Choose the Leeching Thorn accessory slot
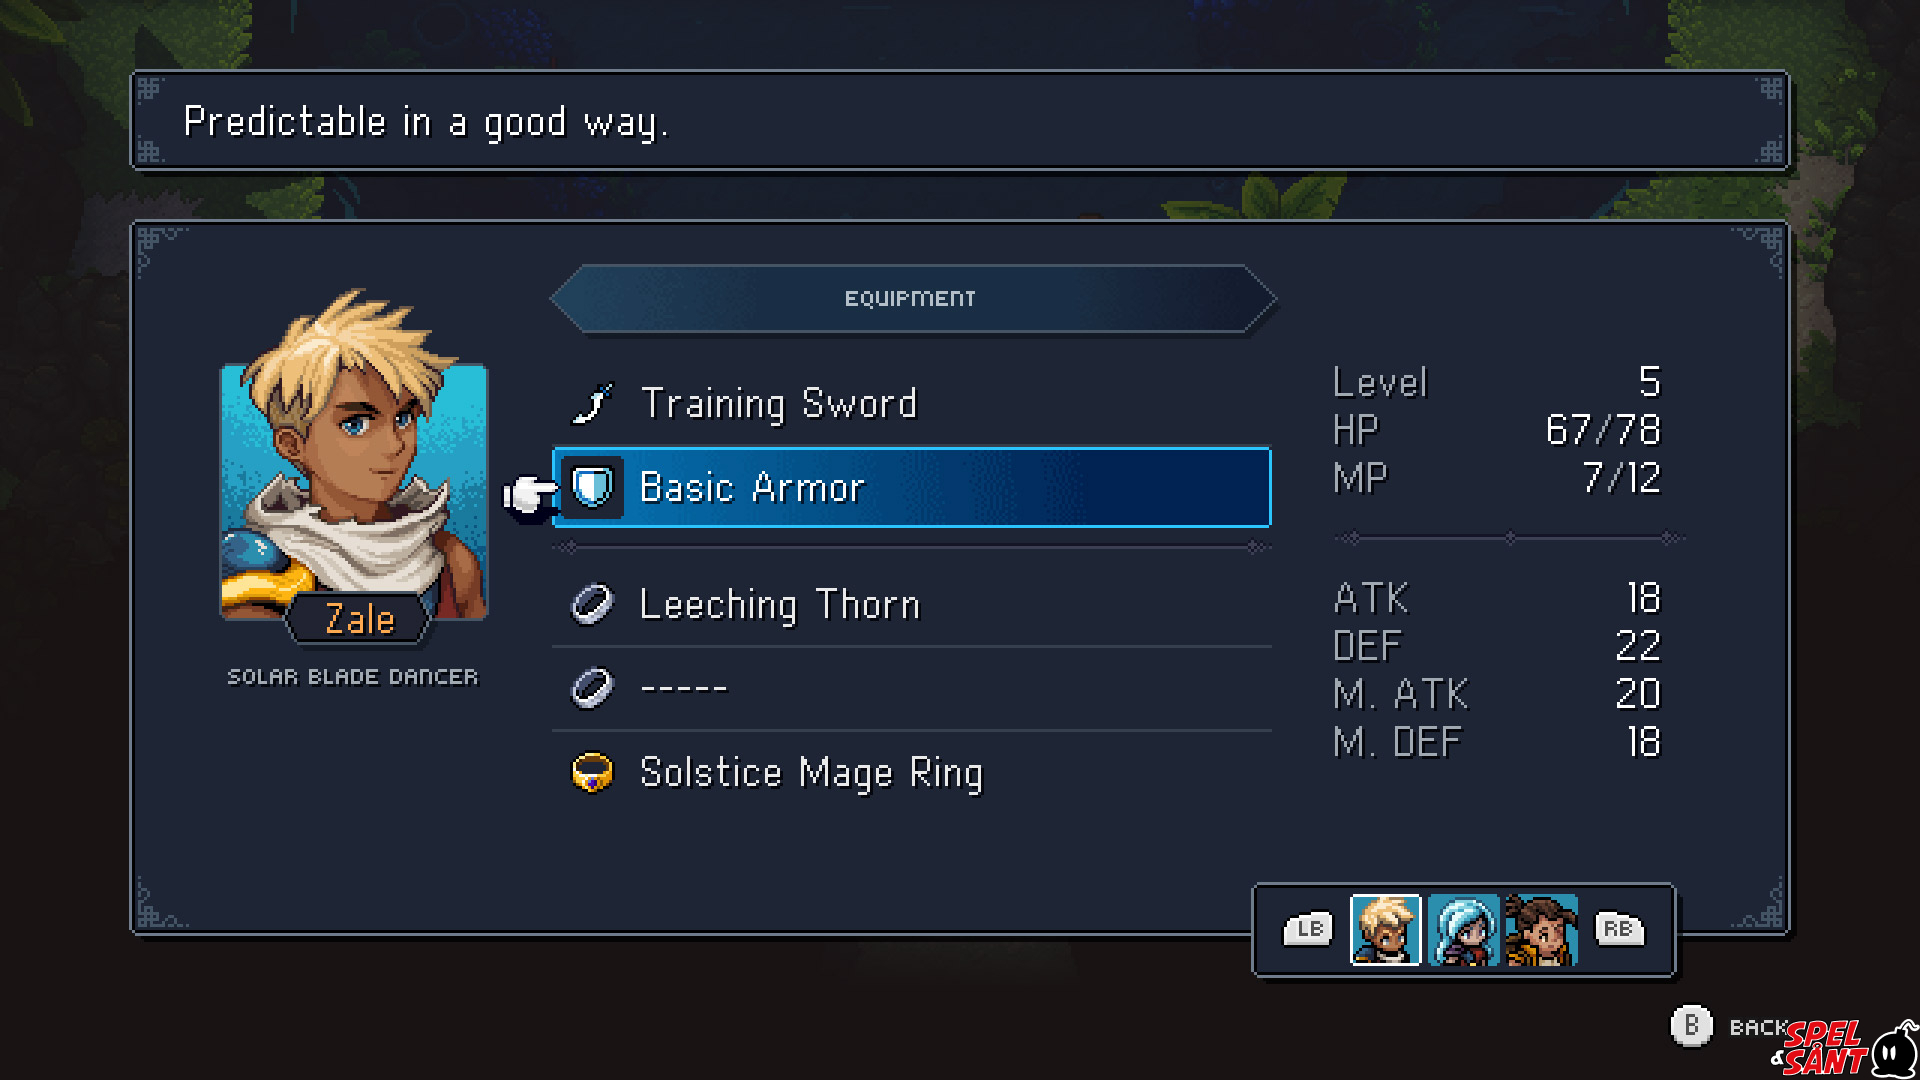Image resolution: width=1920 pixels, height=1080 pixels. 912,604
